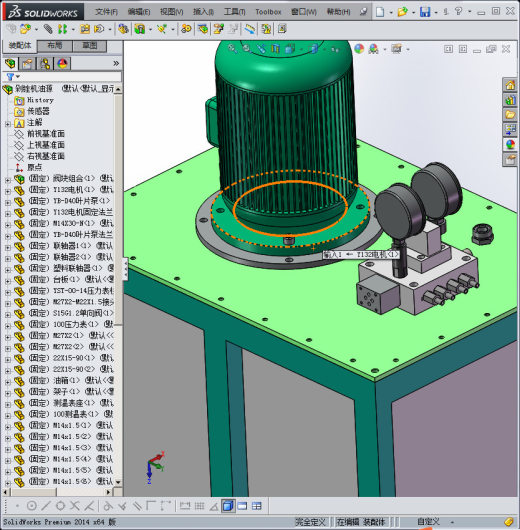This screenshot has width=520, height=530.
Task: Select the Help question mark icon
Action: (458, 11)
